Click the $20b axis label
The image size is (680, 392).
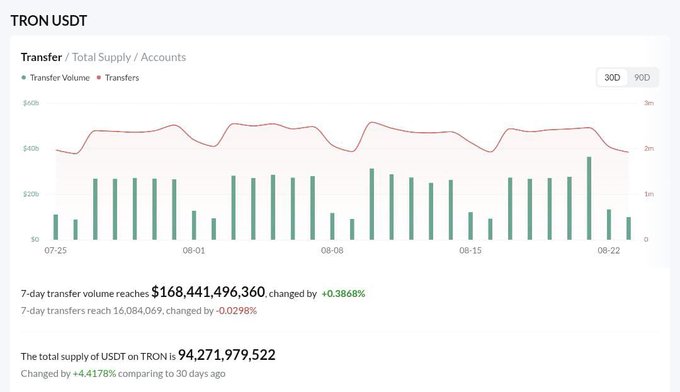[31, 194]
